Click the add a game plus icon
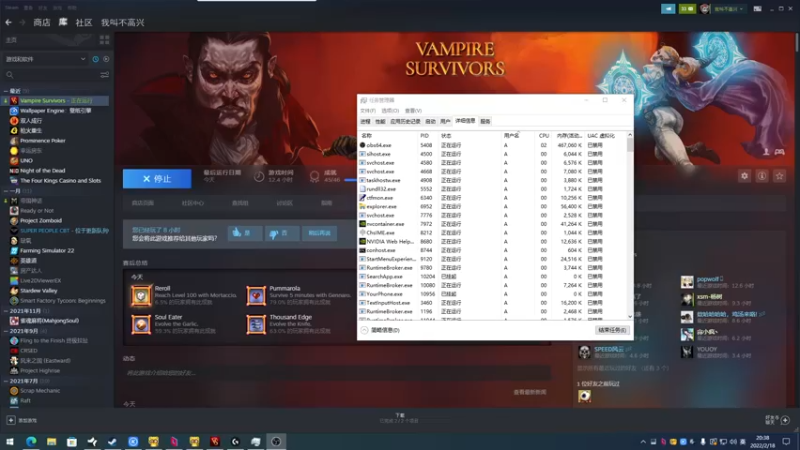This screenshot has width=800, height=450. click(11, 420)
